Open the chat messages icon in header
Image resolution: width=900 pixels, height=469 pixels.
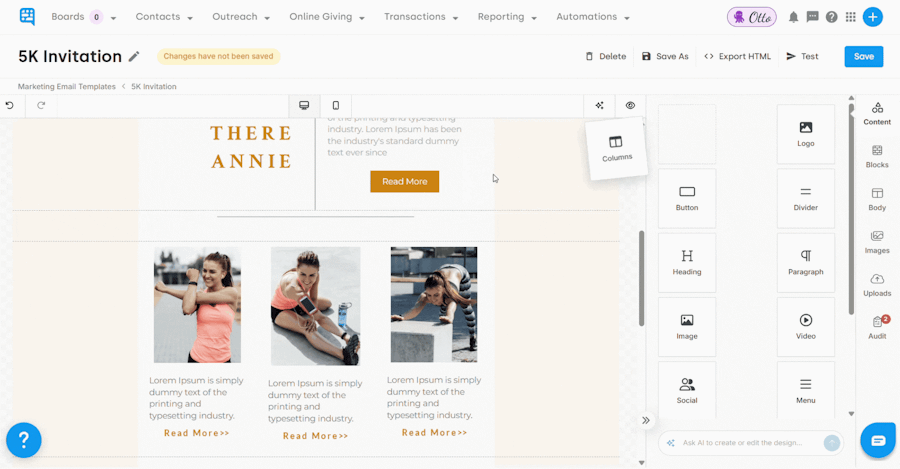[x=812, y=17]
